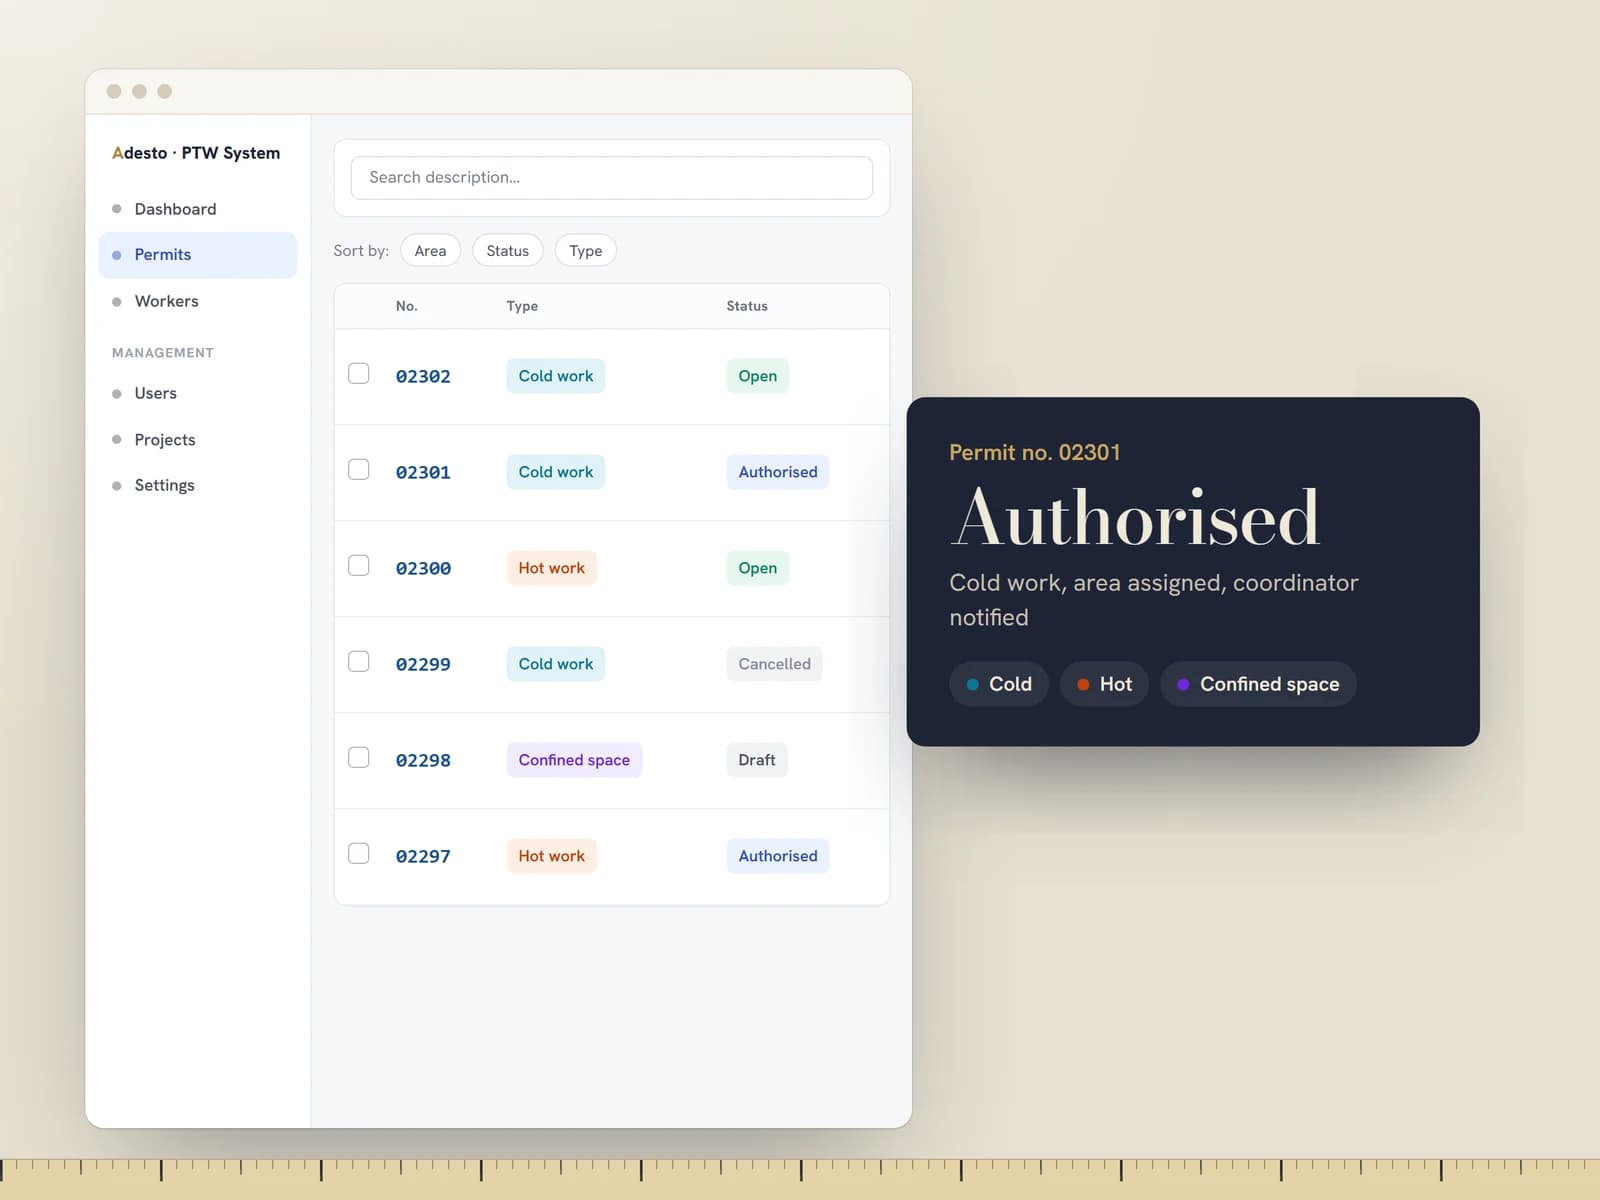This screenshot has height=1200, width=1600.
Task: Select Confined space chip on dark card
Action: [x=1258, y=684]
